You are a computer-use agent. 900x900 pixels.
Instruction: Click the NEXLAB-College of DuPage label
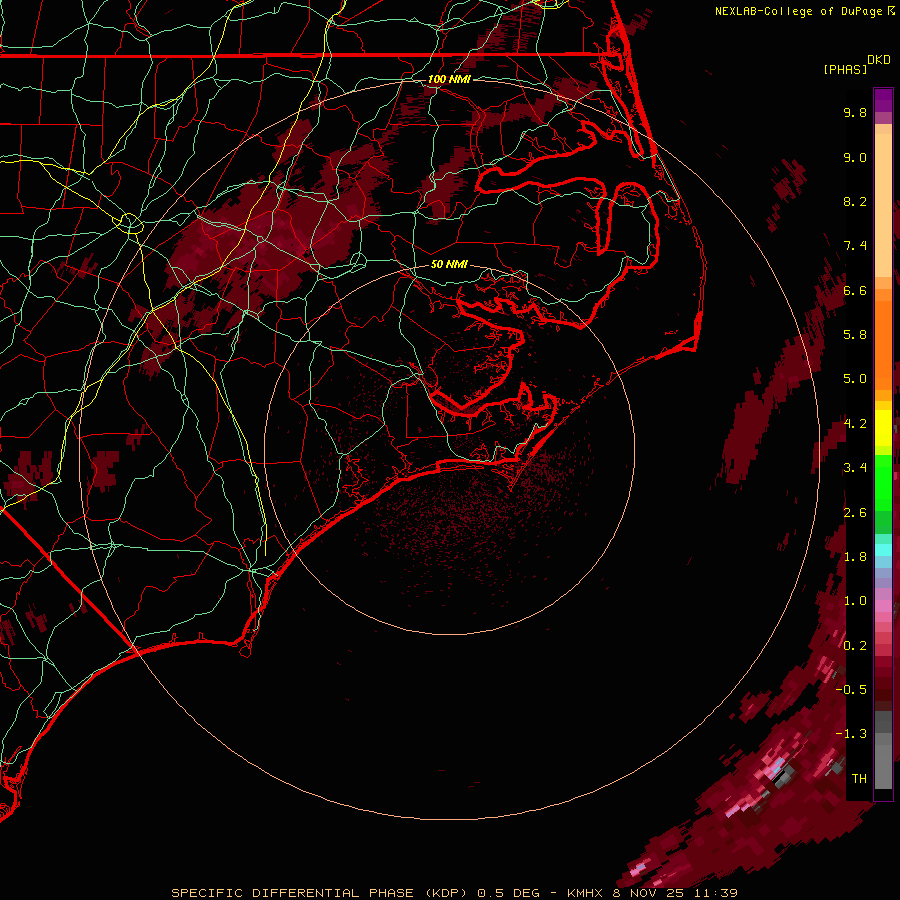(x=797, y=11)
